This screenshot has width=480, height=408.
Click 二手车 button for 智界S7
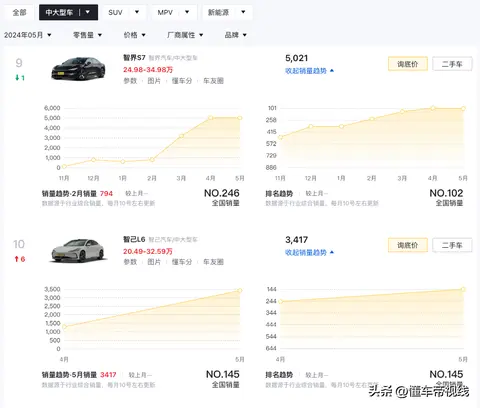(x=452, y=64)
